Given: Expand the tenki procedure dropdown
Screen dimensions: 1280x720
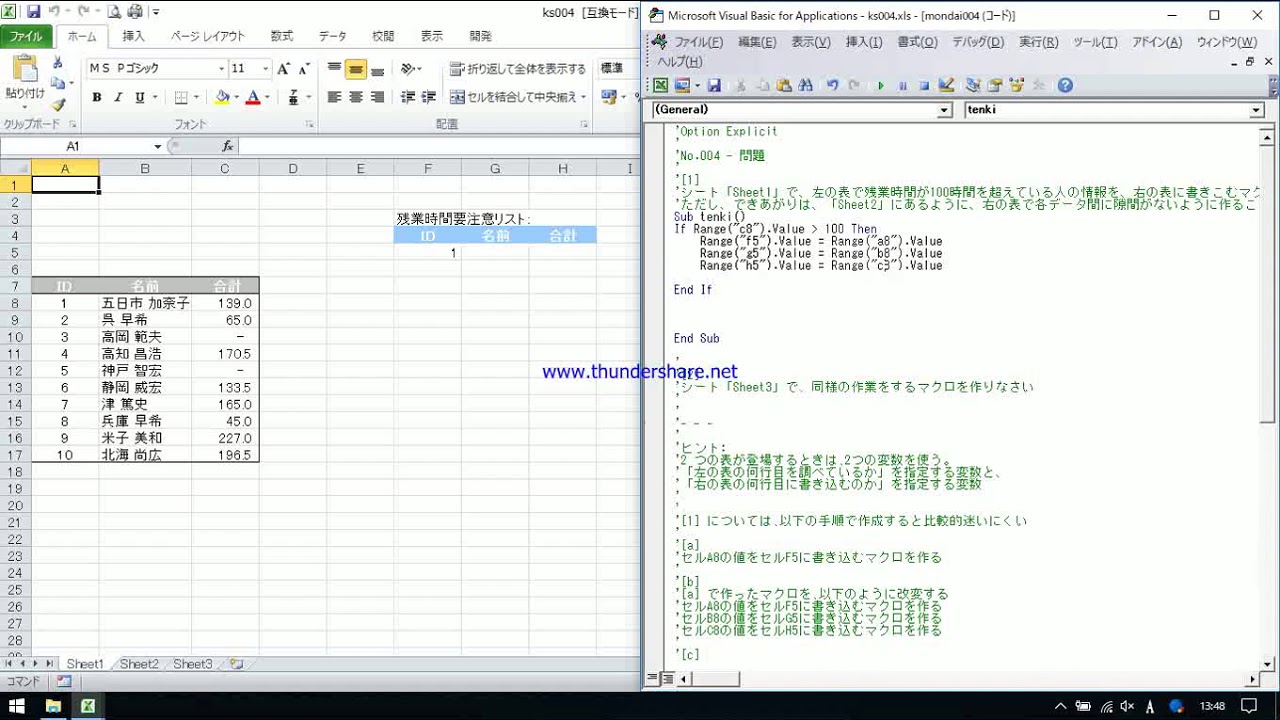Looking at the screenshot, I should [x=1257, y=110].
